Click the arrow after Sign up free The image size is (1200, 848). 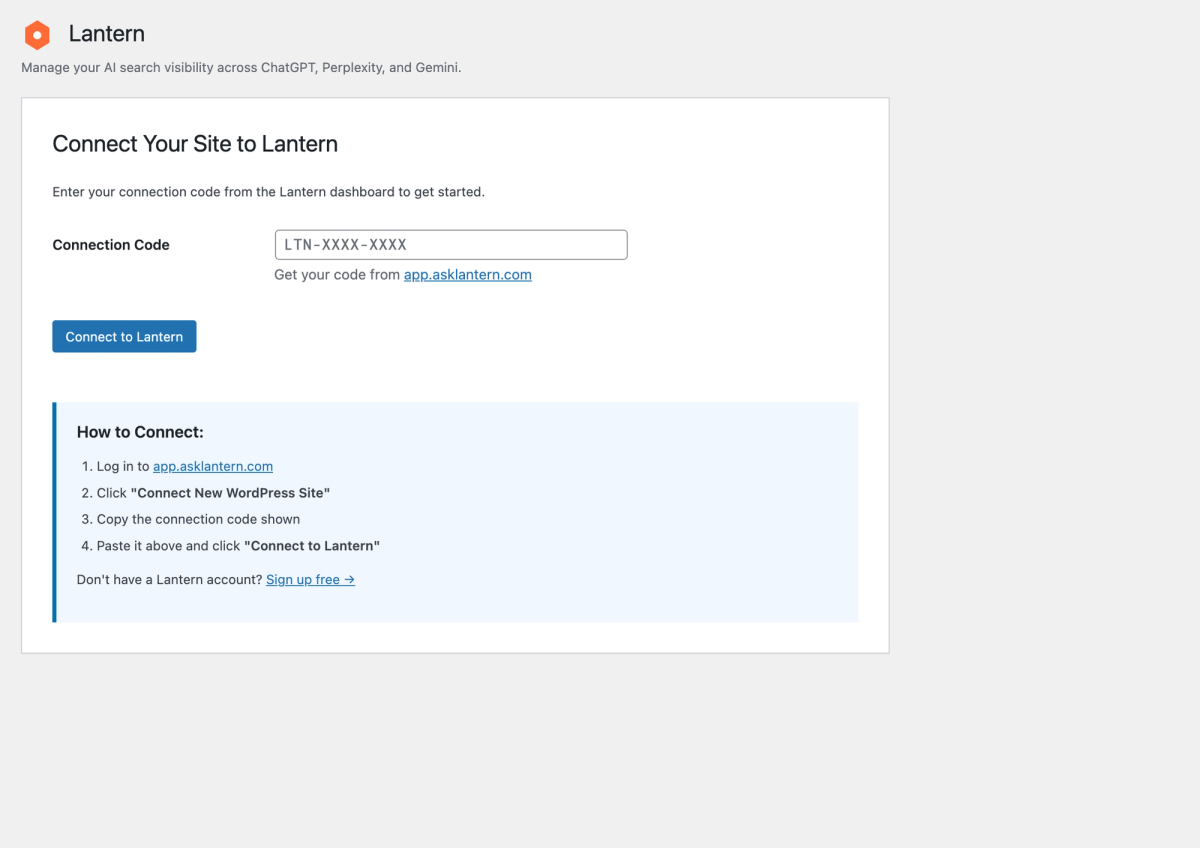point(349,579)
